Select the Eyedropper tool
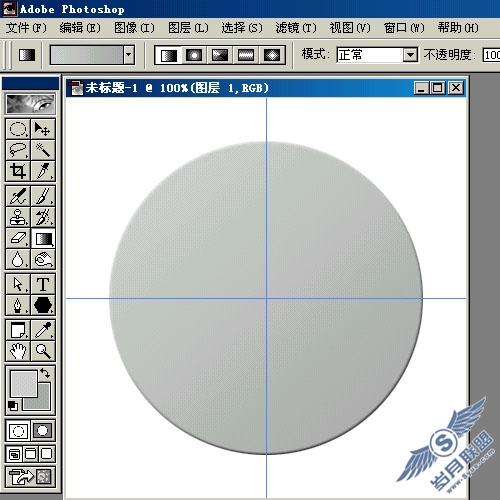The image size is (500, 500). (43, 330)
